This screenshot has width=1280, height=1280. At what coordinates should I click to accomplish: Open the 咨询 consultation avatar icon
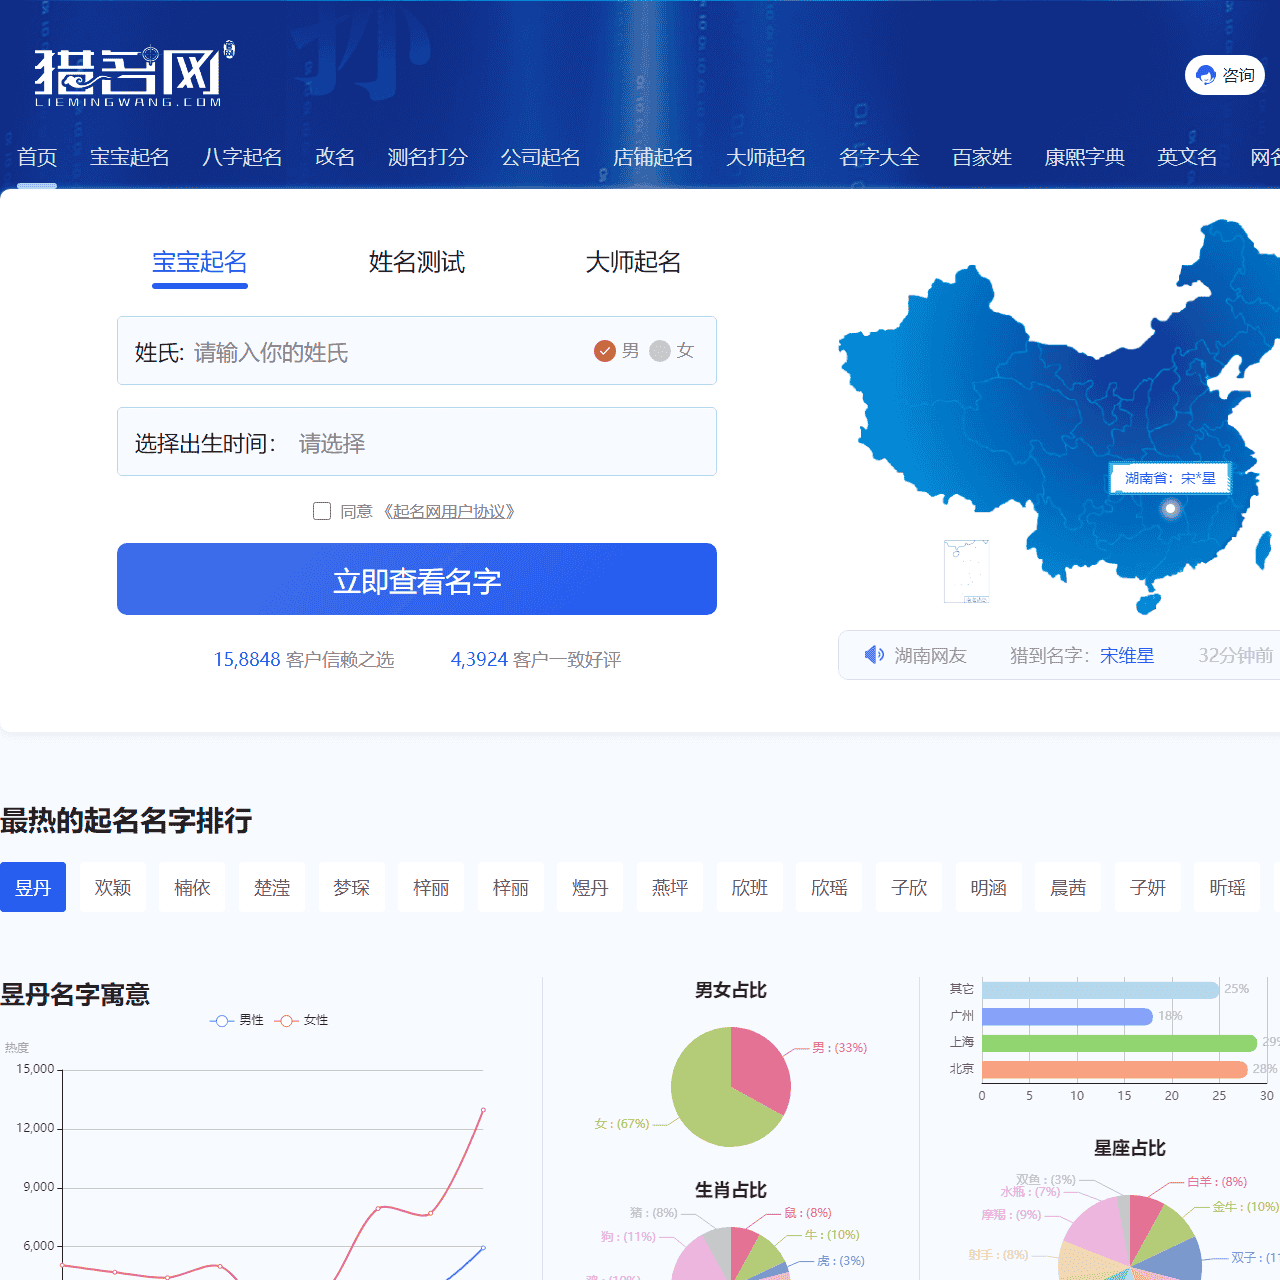[x=1208, y=74]
